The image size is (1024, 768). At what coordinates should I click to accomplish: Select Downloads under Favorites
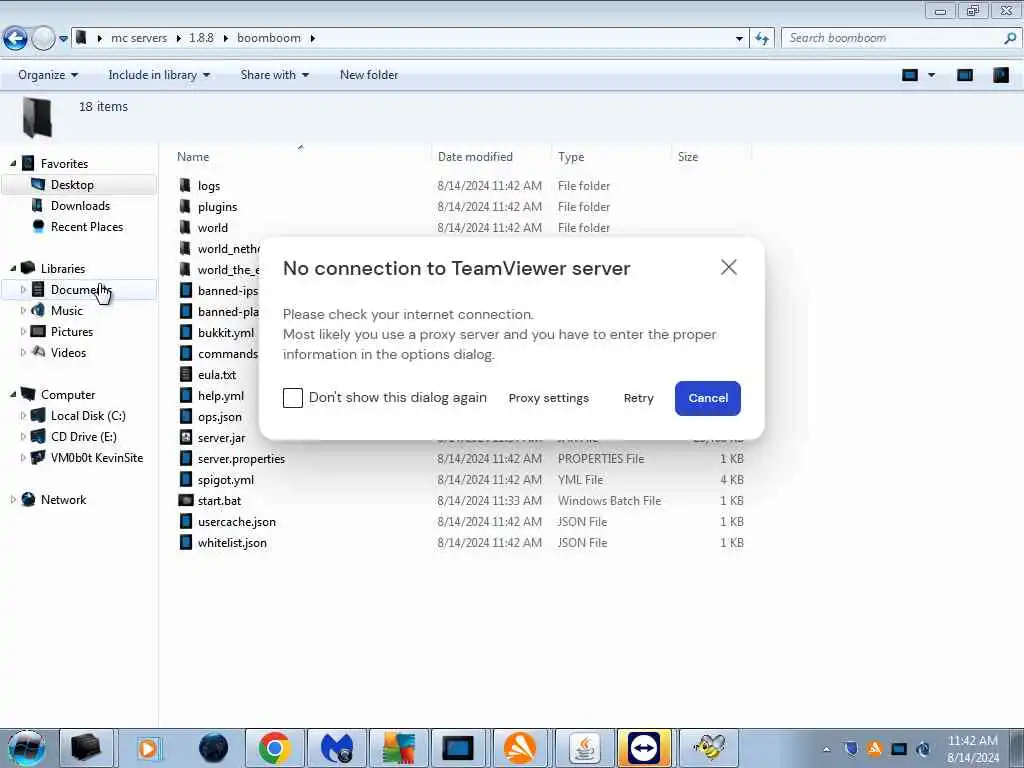(x=80, y=206)
